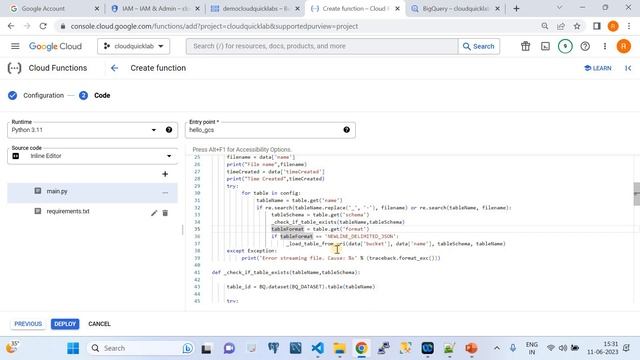The image size is (640, 360).
Task: Focus the resources search field
Action: click(322, 46)
